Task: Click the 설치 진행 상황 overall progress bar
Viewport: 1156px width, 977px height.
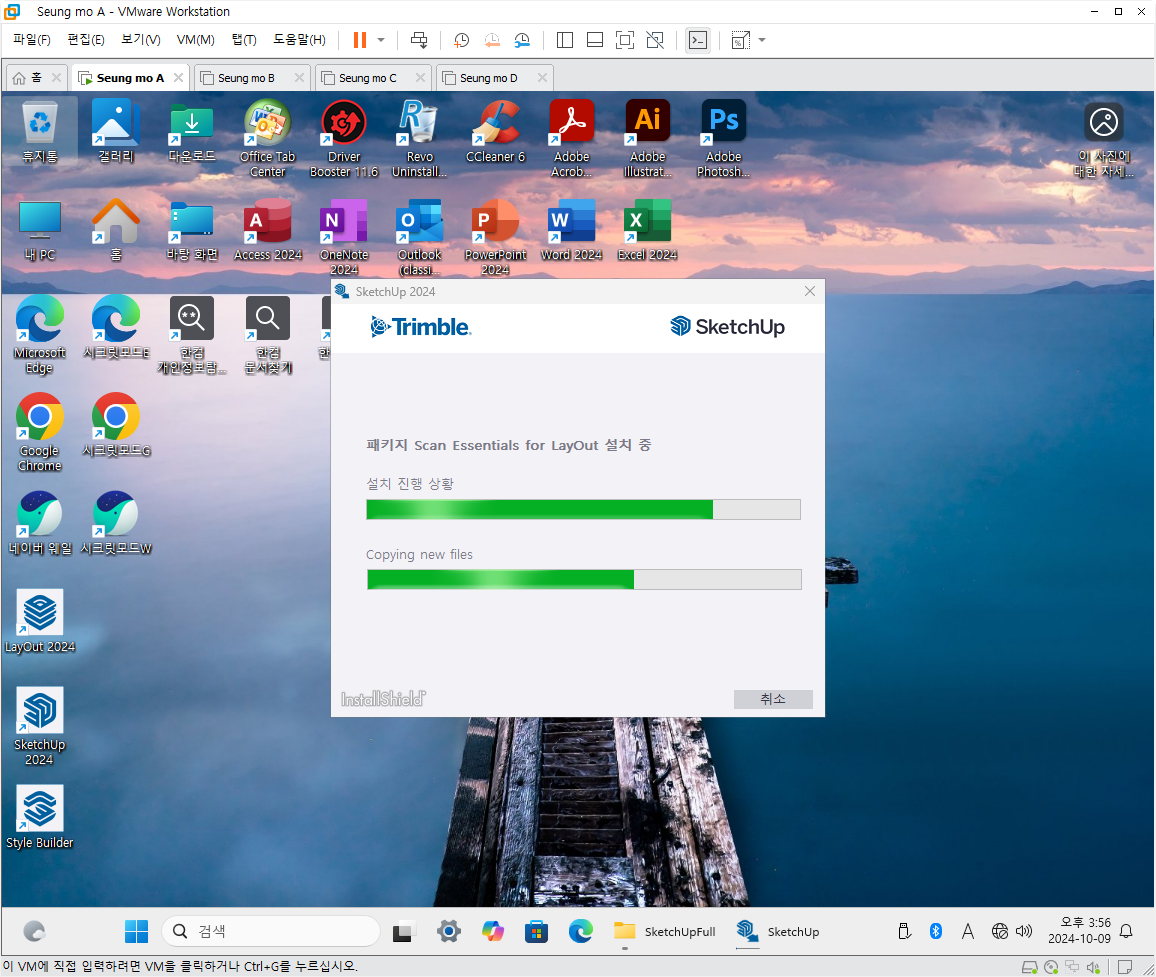Action: (x=583, y=510)
